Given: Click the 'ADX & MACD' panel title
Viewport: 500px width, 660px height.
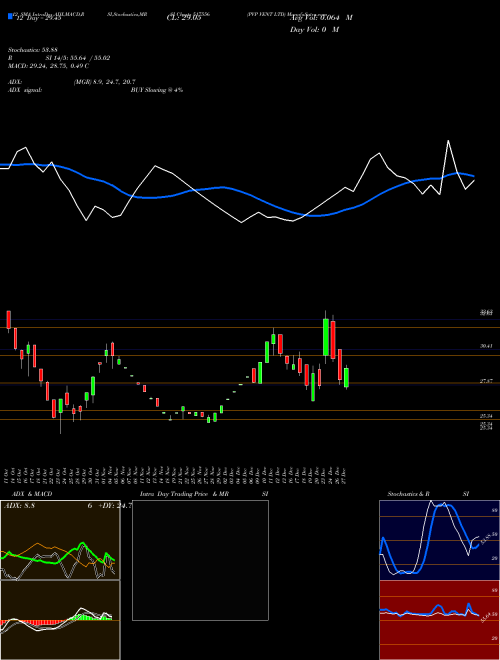Looking at the screenshot, I should pyautogui.click(x=32, y=494).
